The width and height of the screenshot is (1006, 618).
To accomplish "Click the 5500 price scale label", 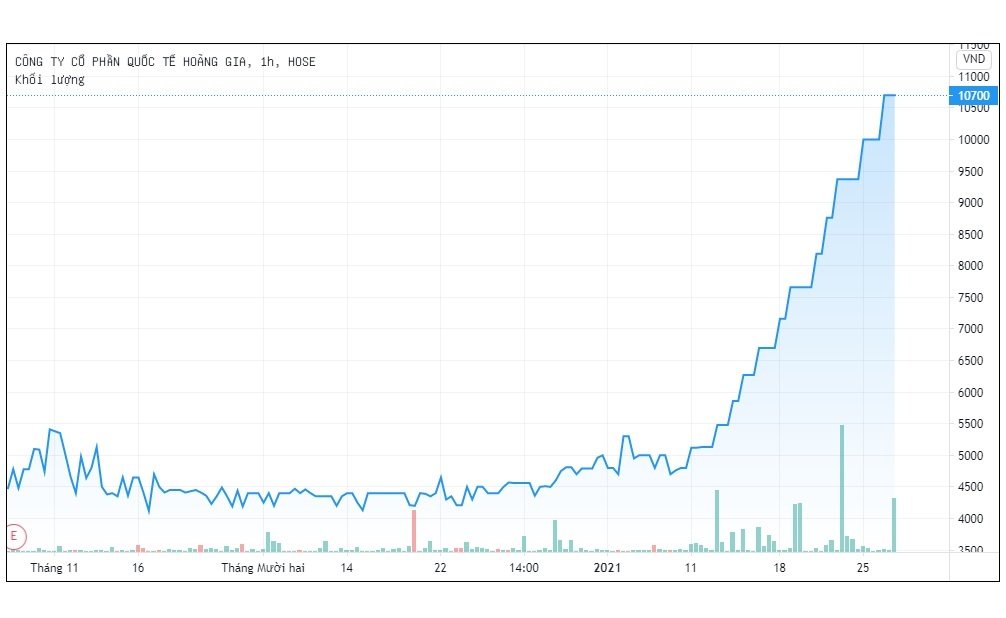I will tap(974, 425).
